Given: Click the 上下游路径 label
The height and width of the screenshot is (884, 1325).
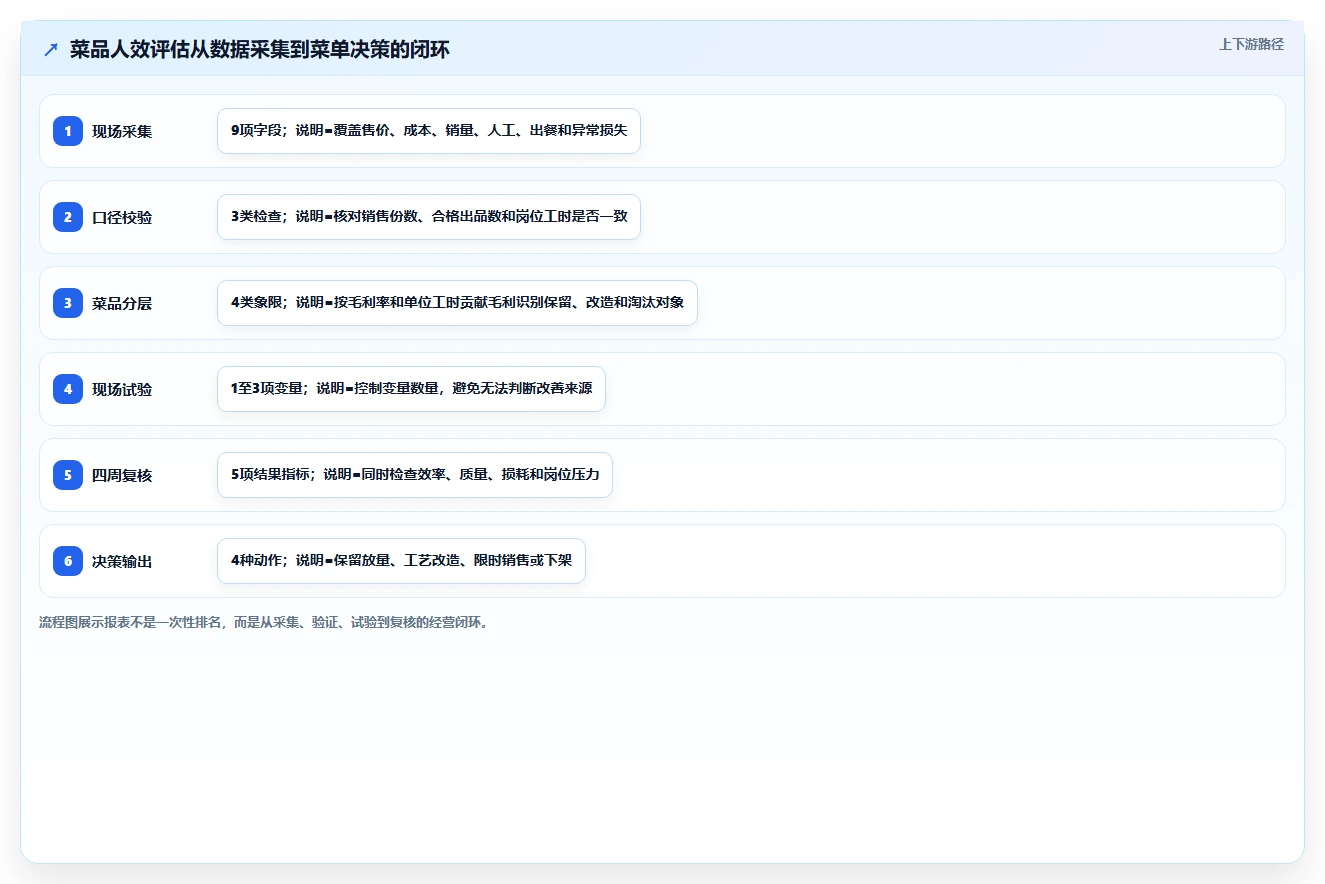Looking at the screenshot, I should pos(1251,44).
